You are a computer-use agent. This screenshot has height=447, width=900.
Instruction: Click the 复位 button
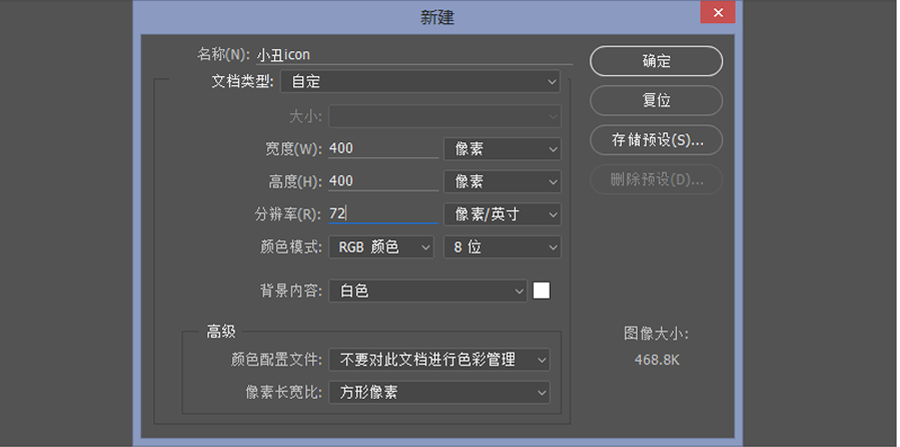pyautogui.click(x=656, y=100)
